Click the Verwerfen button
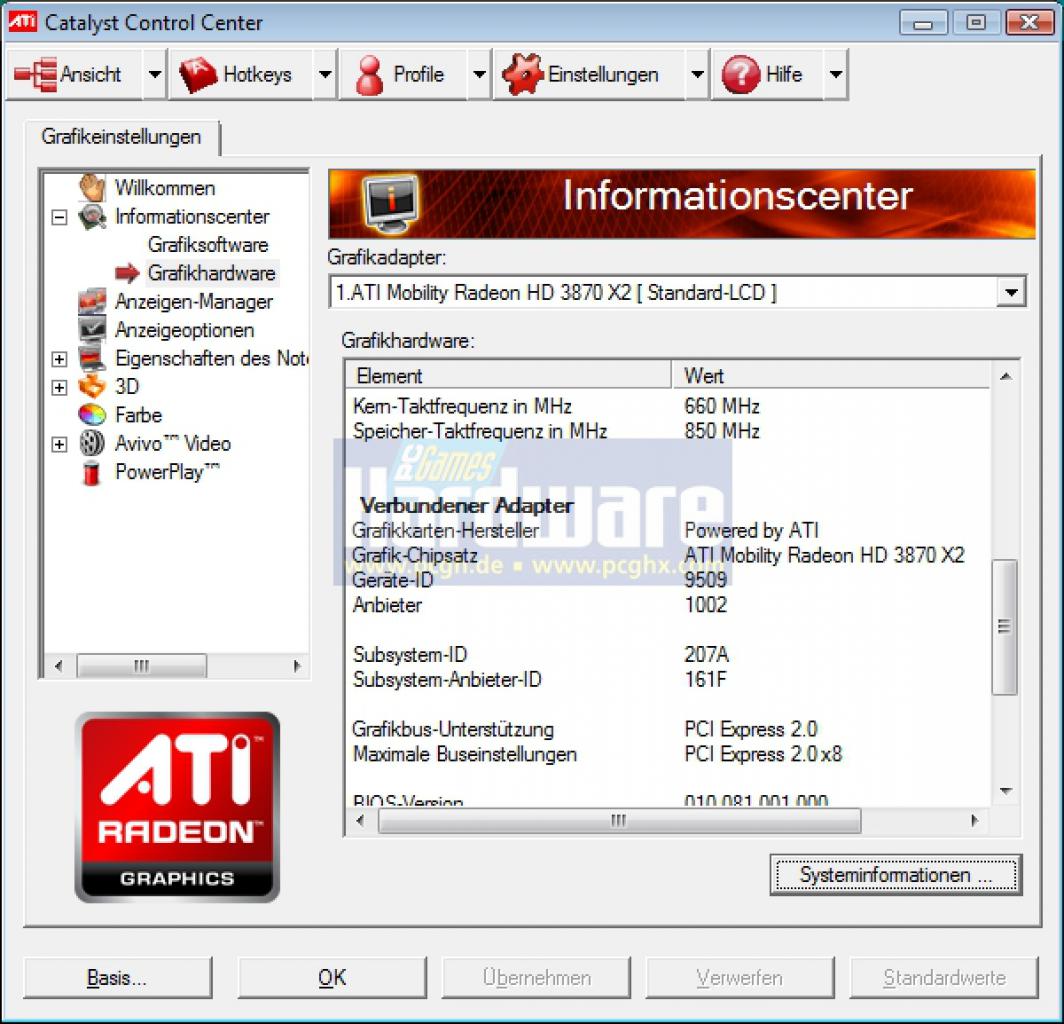The width and height of the screenshot is (1064, 1024). tap(740, 978)
